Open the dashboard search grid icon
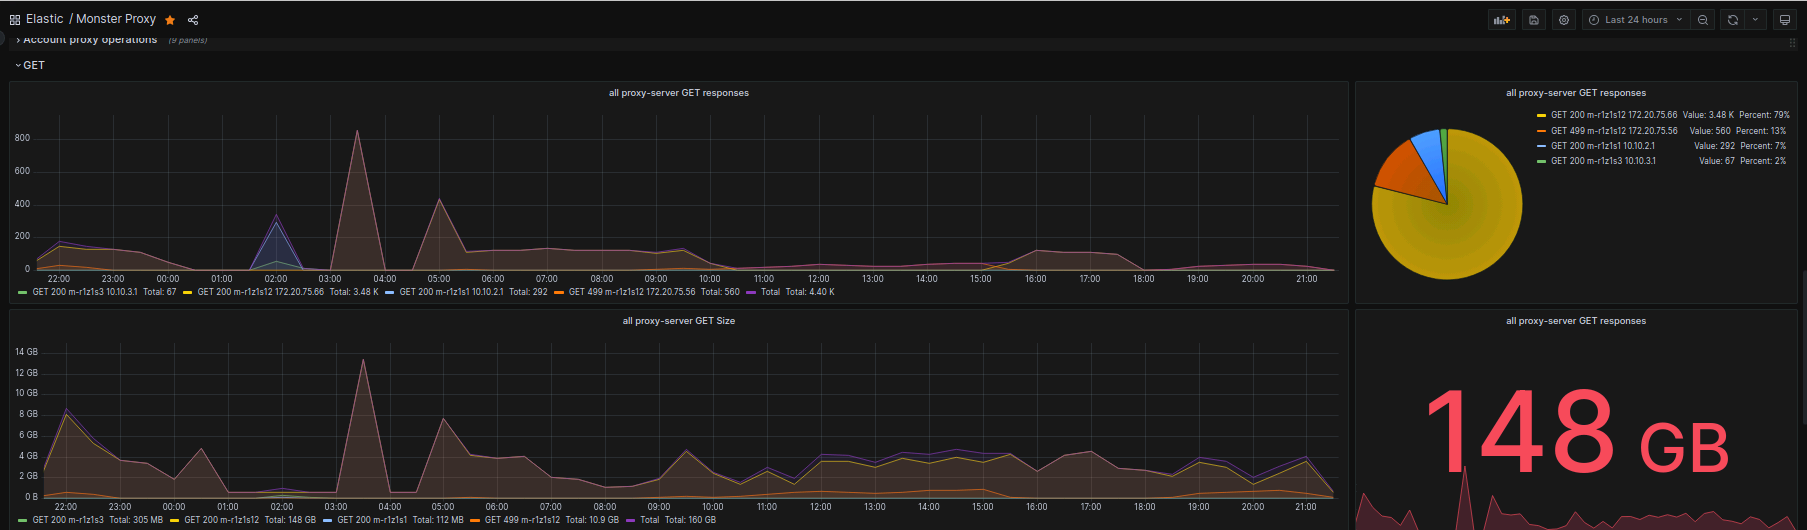This screenshot has height=530, width=1807. 15,20
